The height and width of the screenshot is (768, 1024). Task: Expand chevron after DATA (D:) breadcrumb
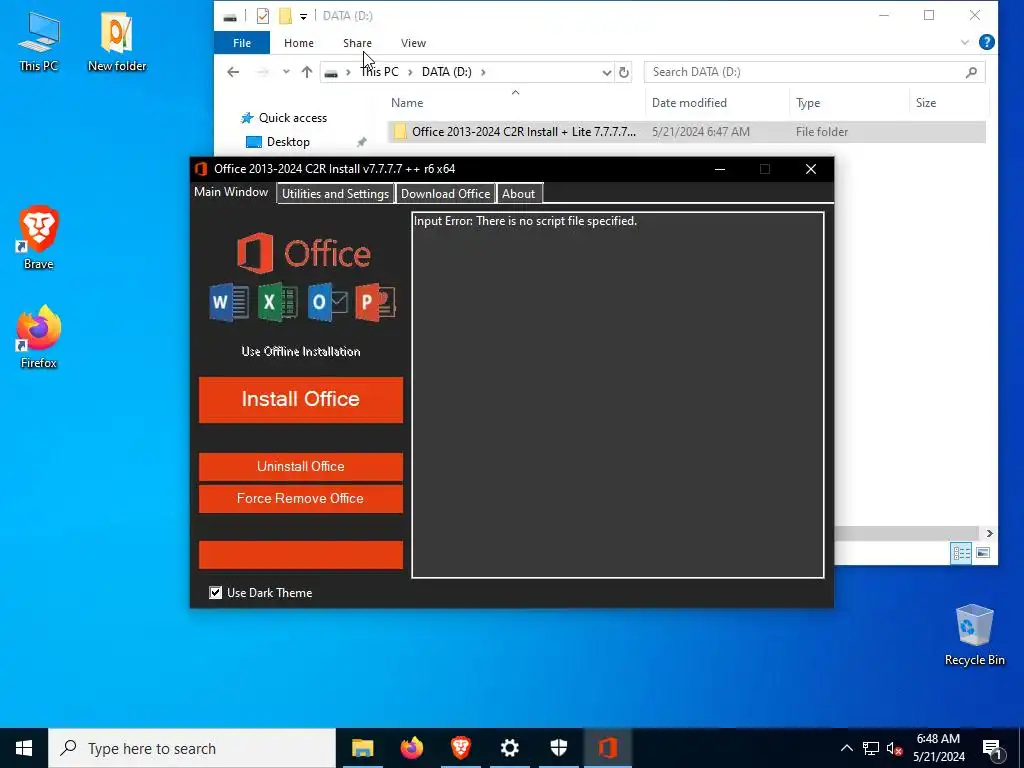tap(483, 72)
